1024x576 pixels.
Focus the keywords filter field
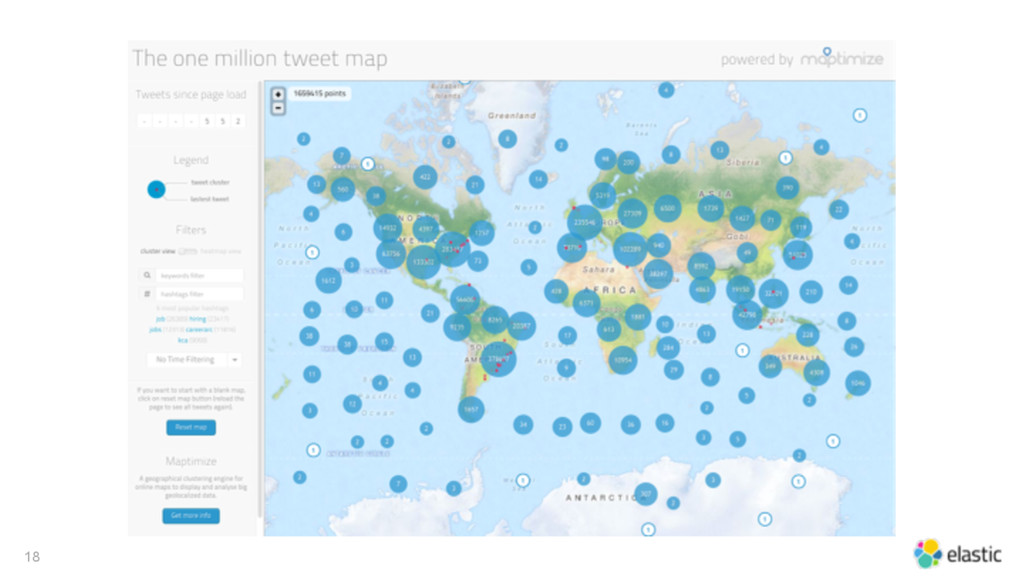click(199, 276)
